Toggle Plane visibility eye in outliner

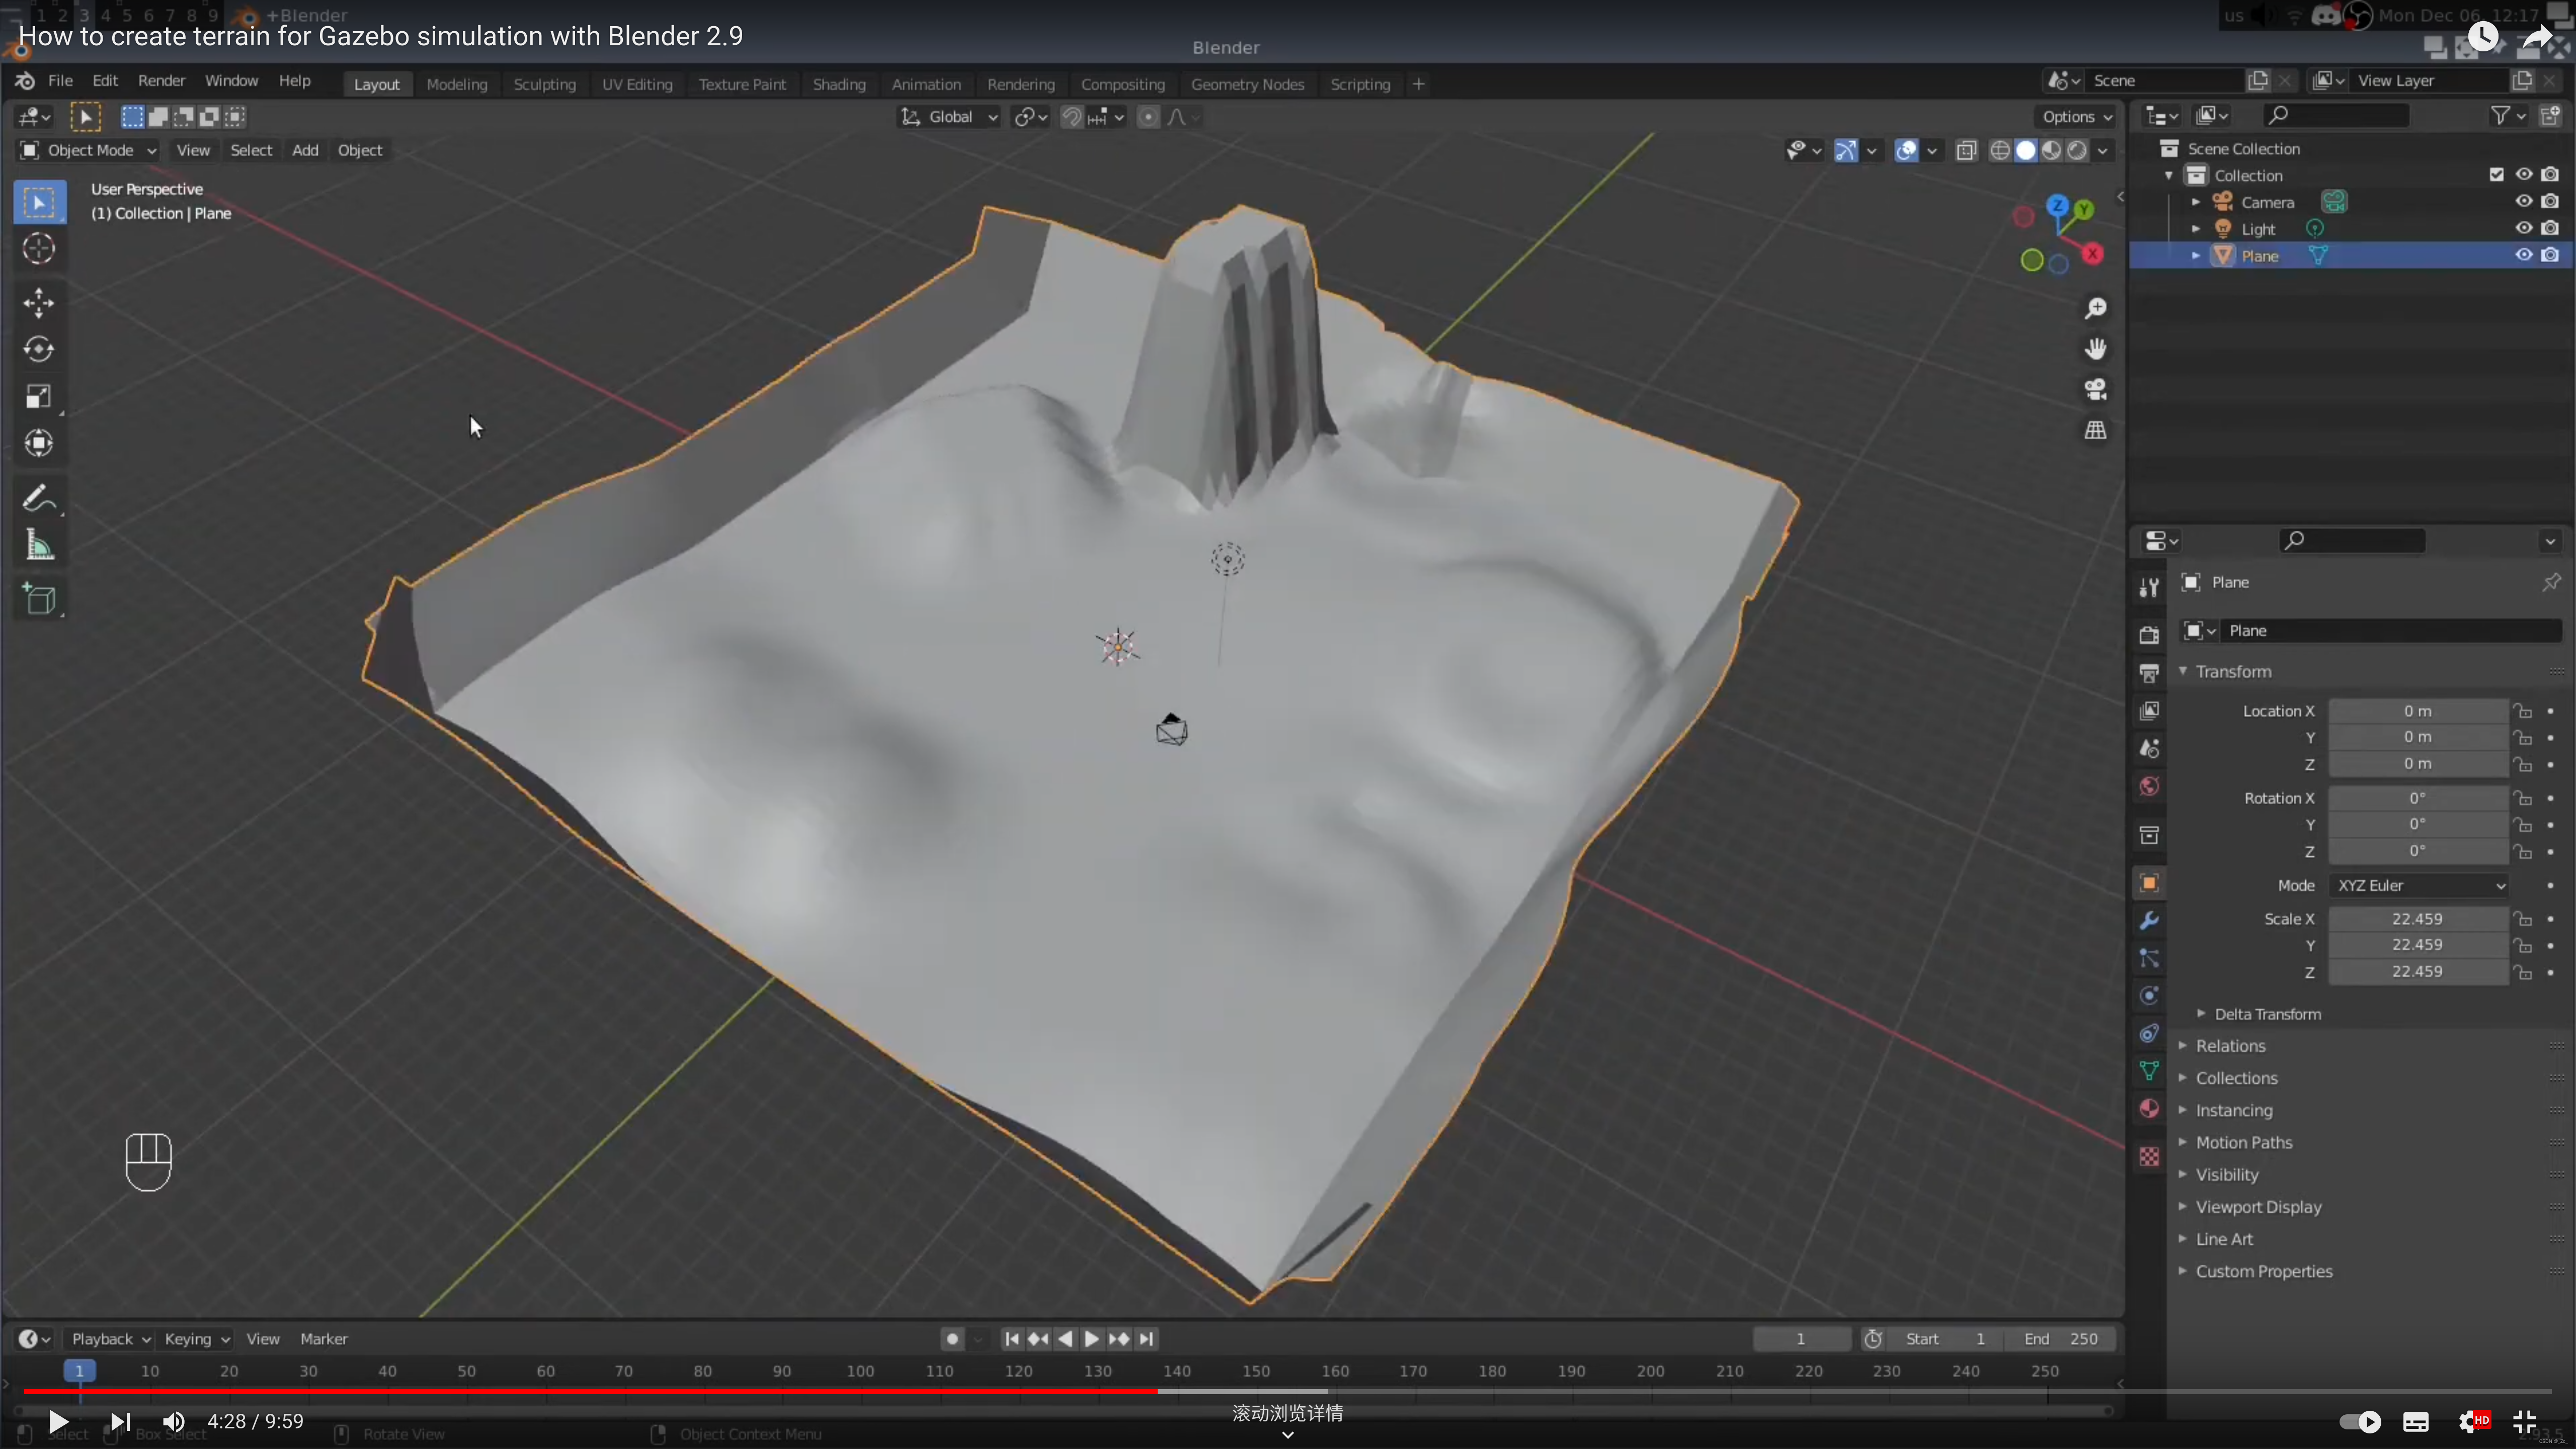point(2523,255)
